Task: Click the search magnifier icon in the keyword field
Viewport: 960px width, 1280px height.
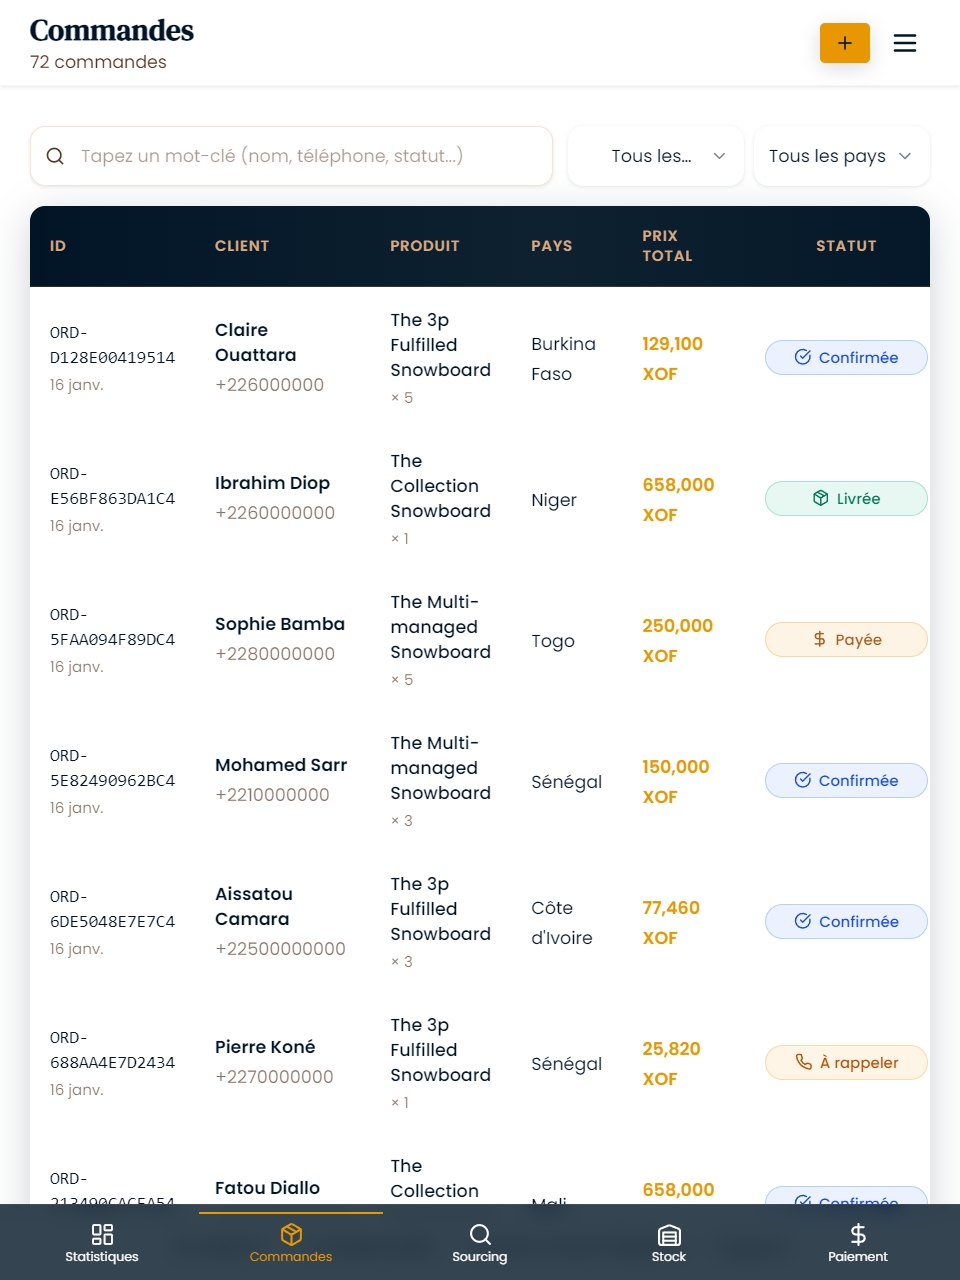Action: (x=55, y=156)
